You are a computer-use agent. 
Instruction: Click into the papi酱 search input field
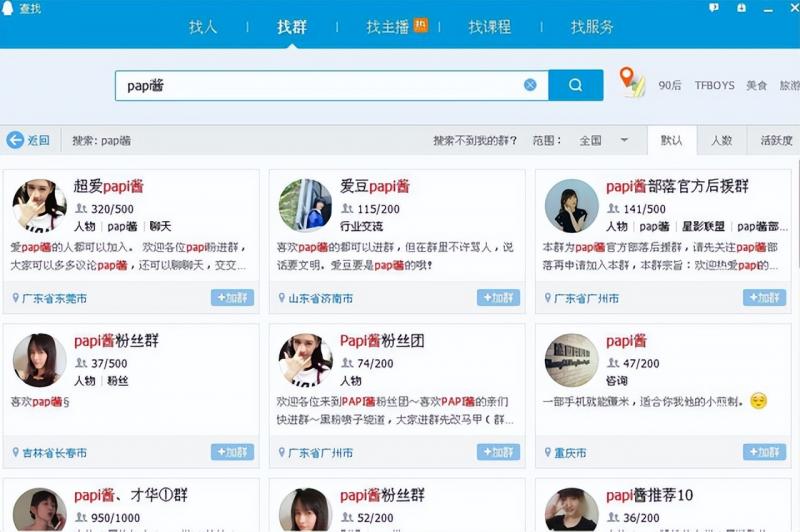point(320,85)
